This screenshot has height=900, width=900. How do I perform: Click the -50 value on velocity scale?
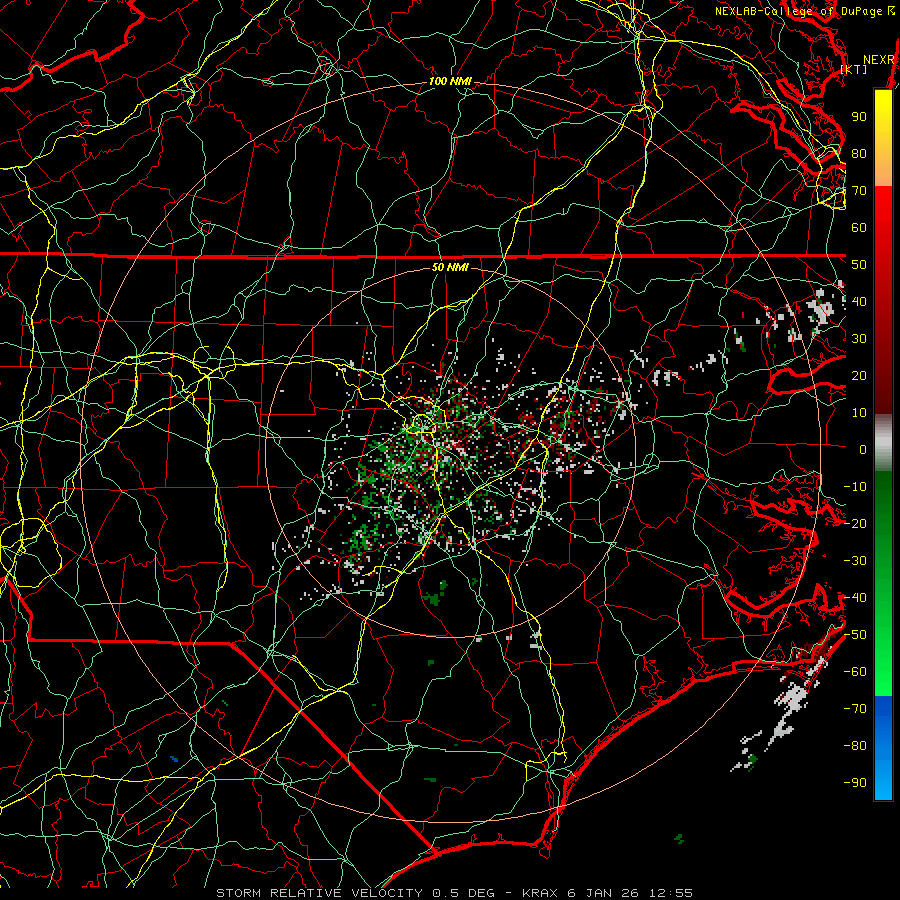tap(855, 635)
